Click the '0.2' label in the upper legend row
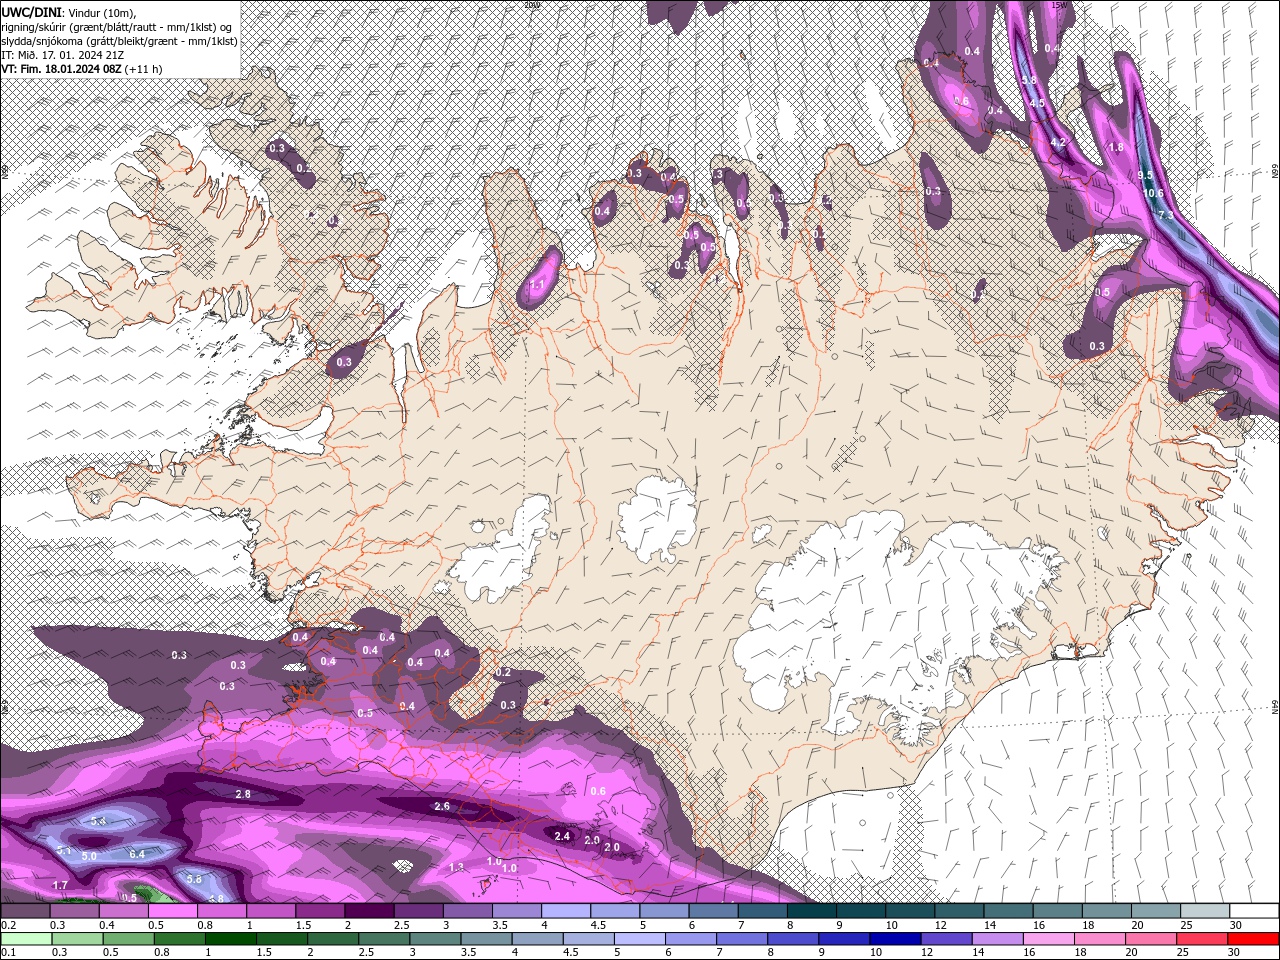 point(8,925)
